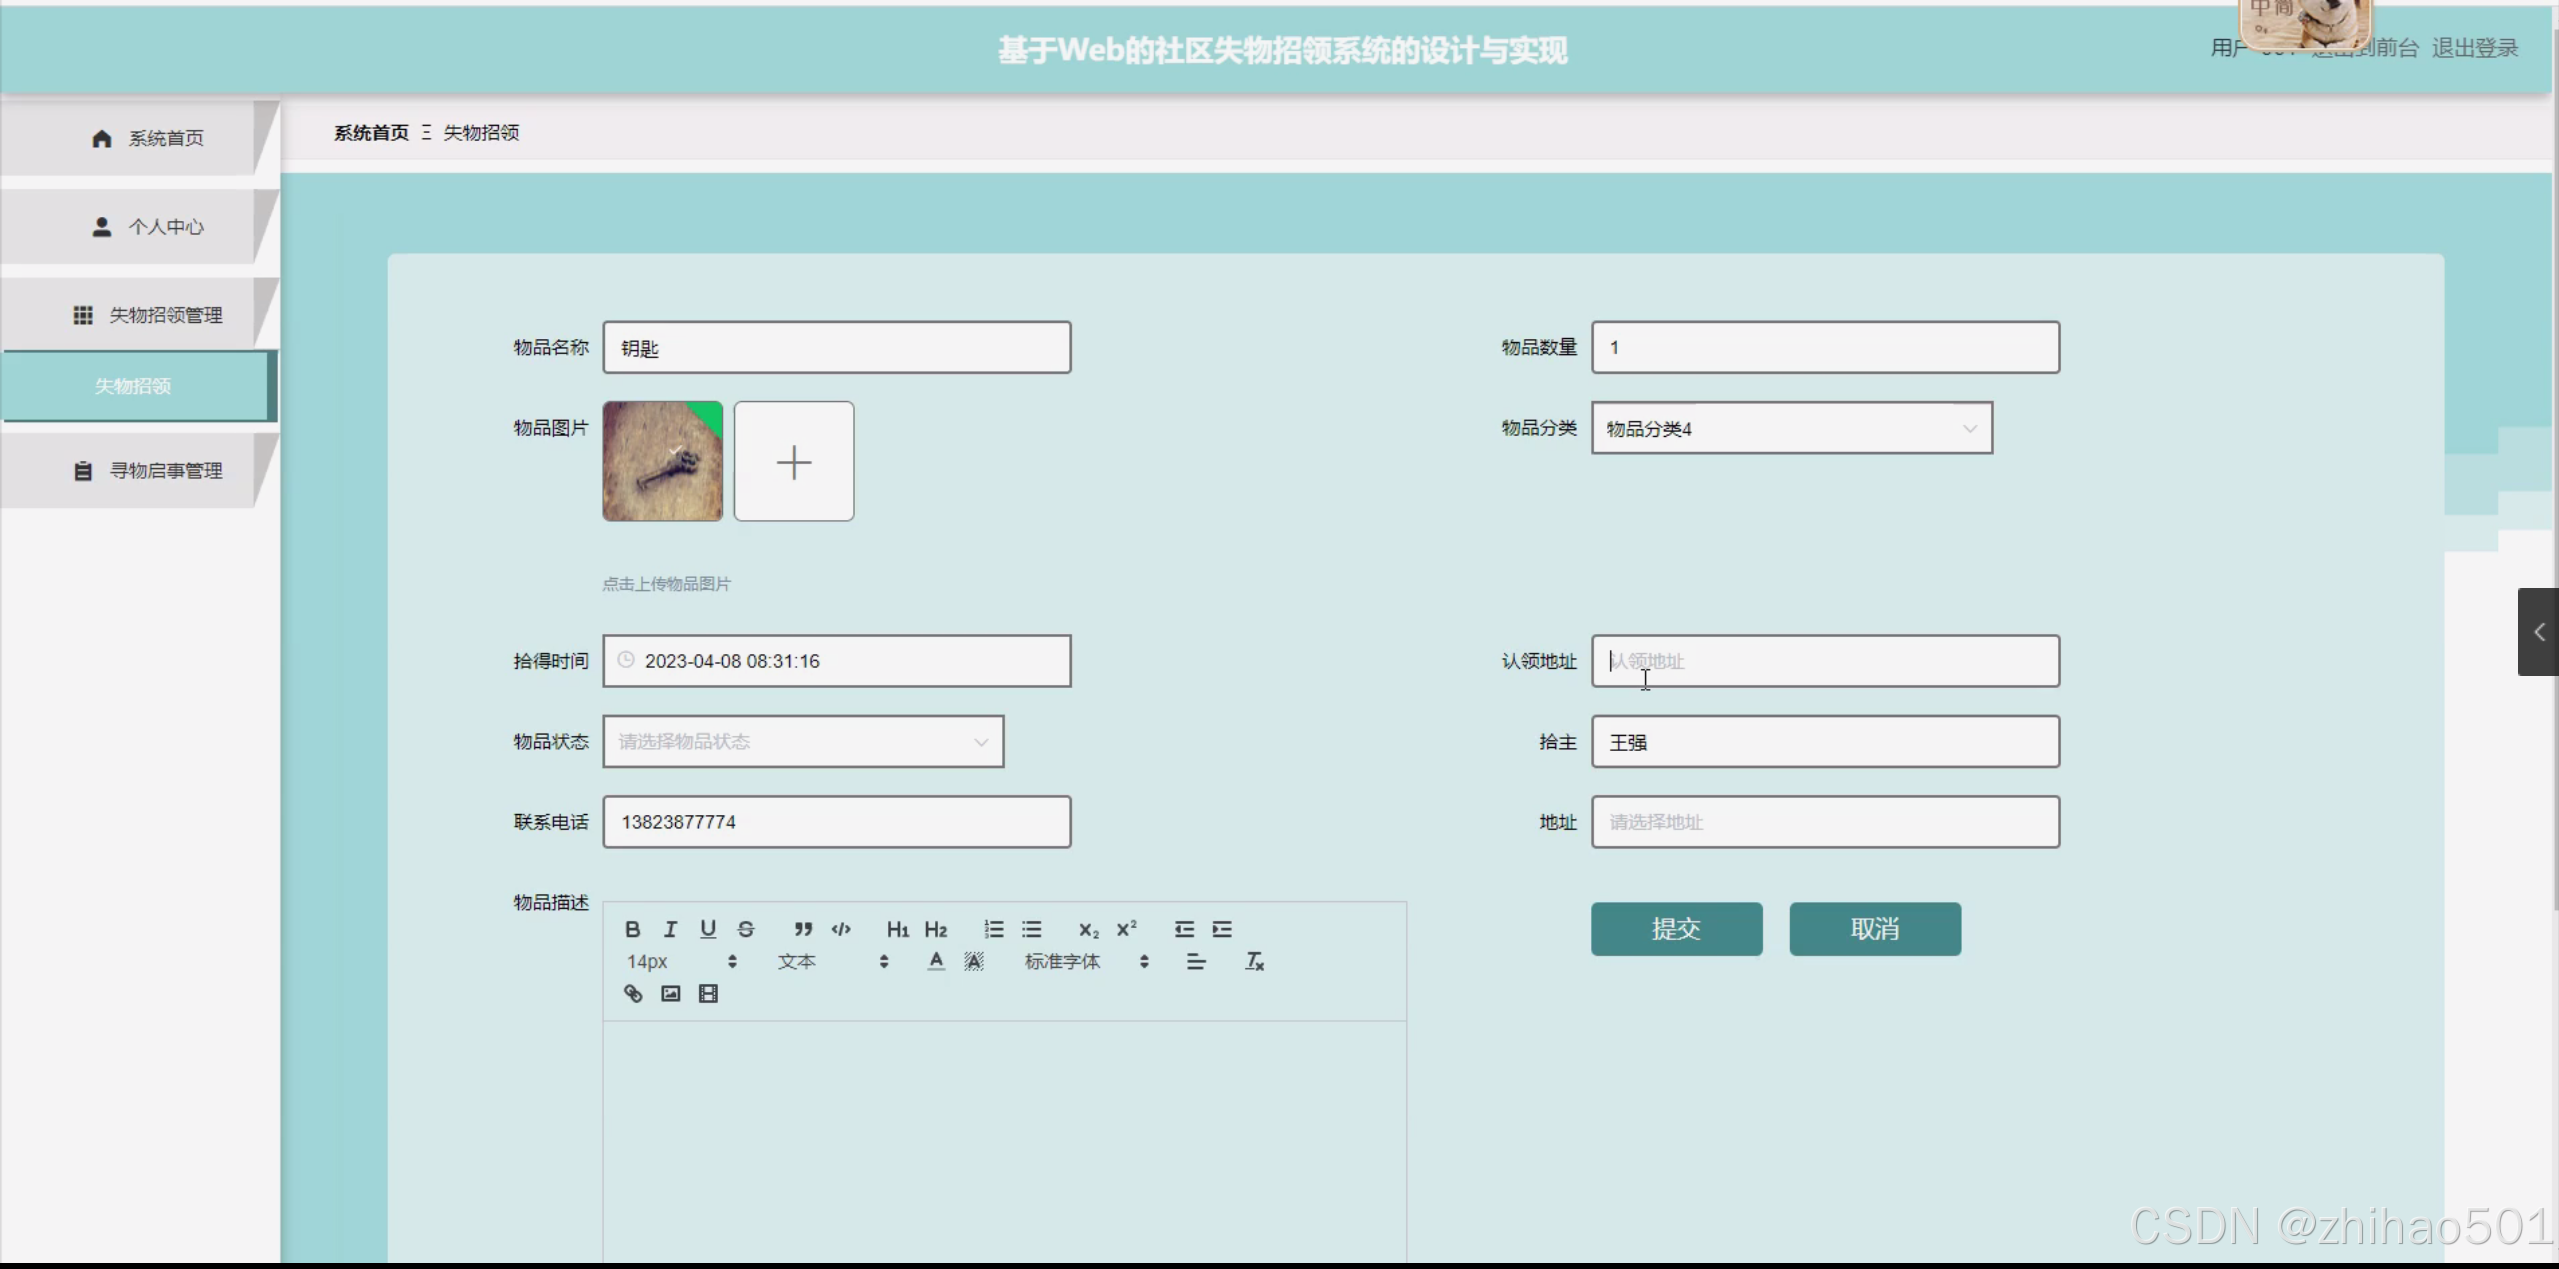2559x1269 pixels.
Task: Click the 取消 button
Action: [1874, 929]
